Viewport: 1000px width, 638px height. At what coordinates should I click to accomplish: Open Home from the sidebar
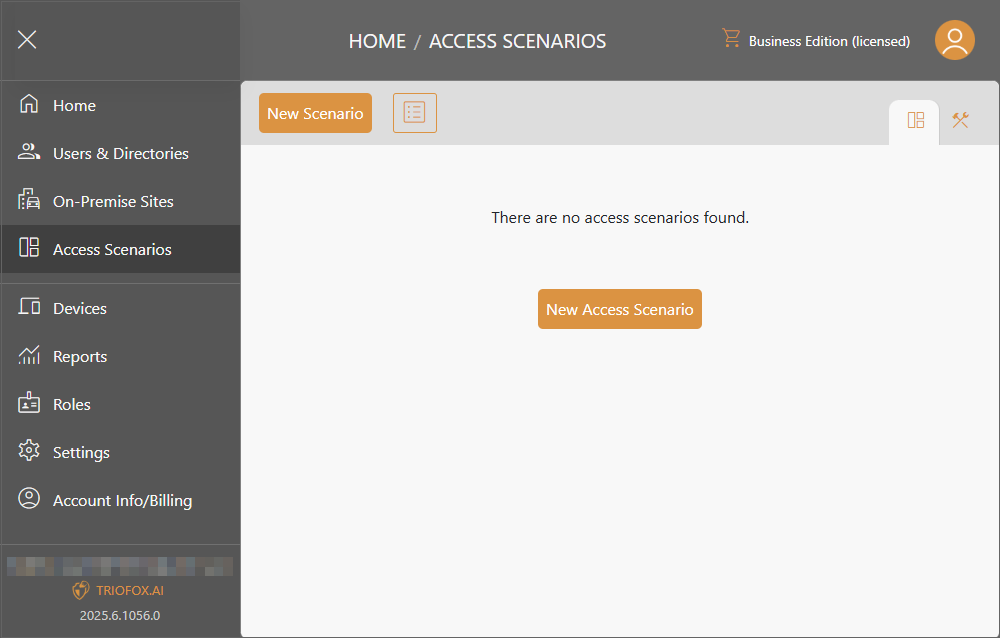click(x=121, y=105)
